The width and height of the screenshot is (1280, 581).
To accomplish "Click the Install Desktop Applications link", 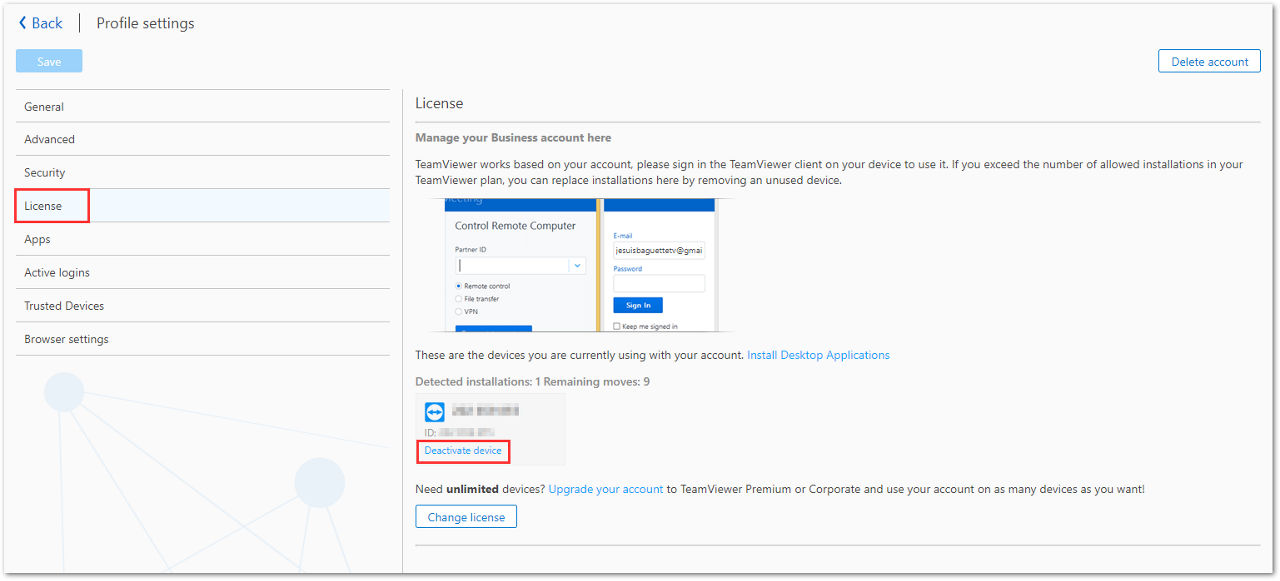I will [x=818, y=355].
